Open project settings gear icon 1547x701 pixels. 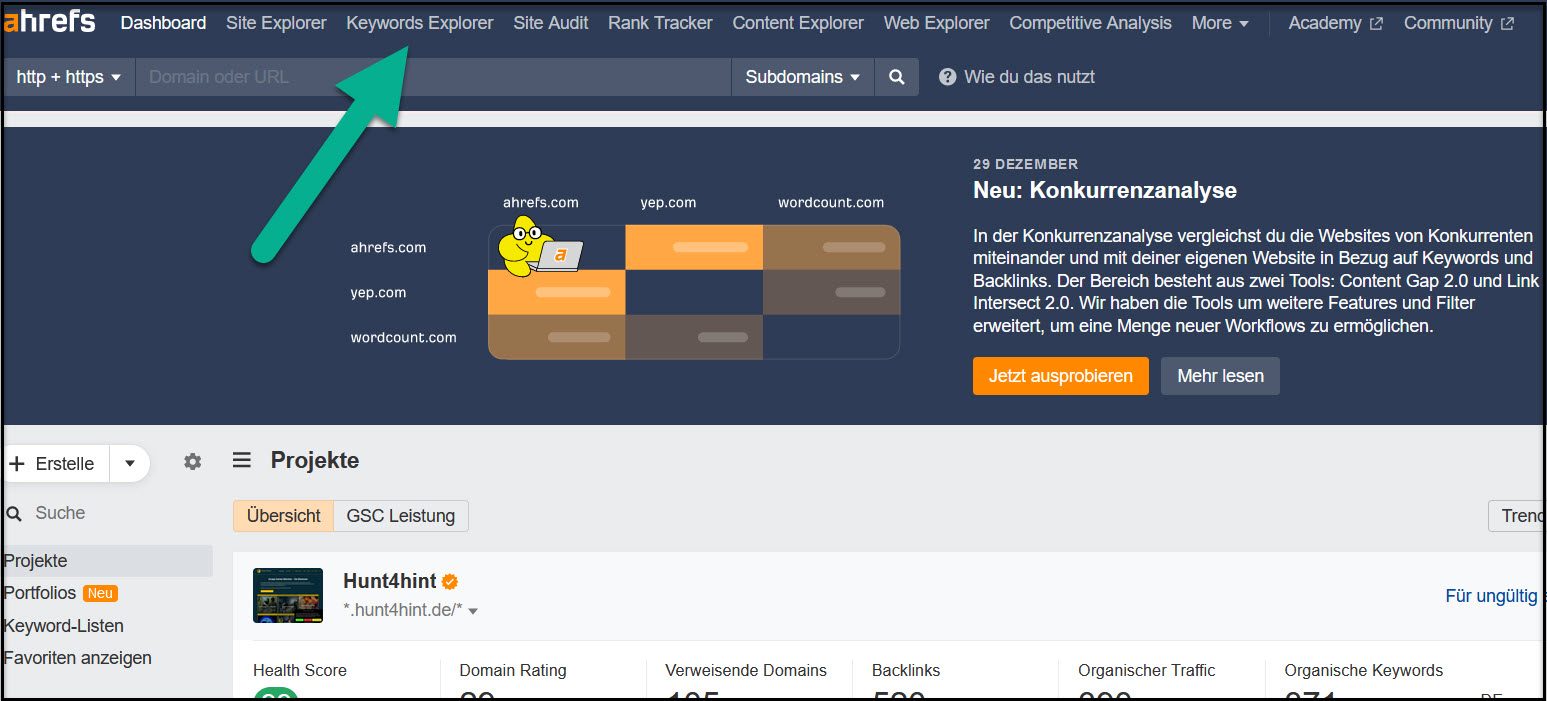[x=193, y=461]
